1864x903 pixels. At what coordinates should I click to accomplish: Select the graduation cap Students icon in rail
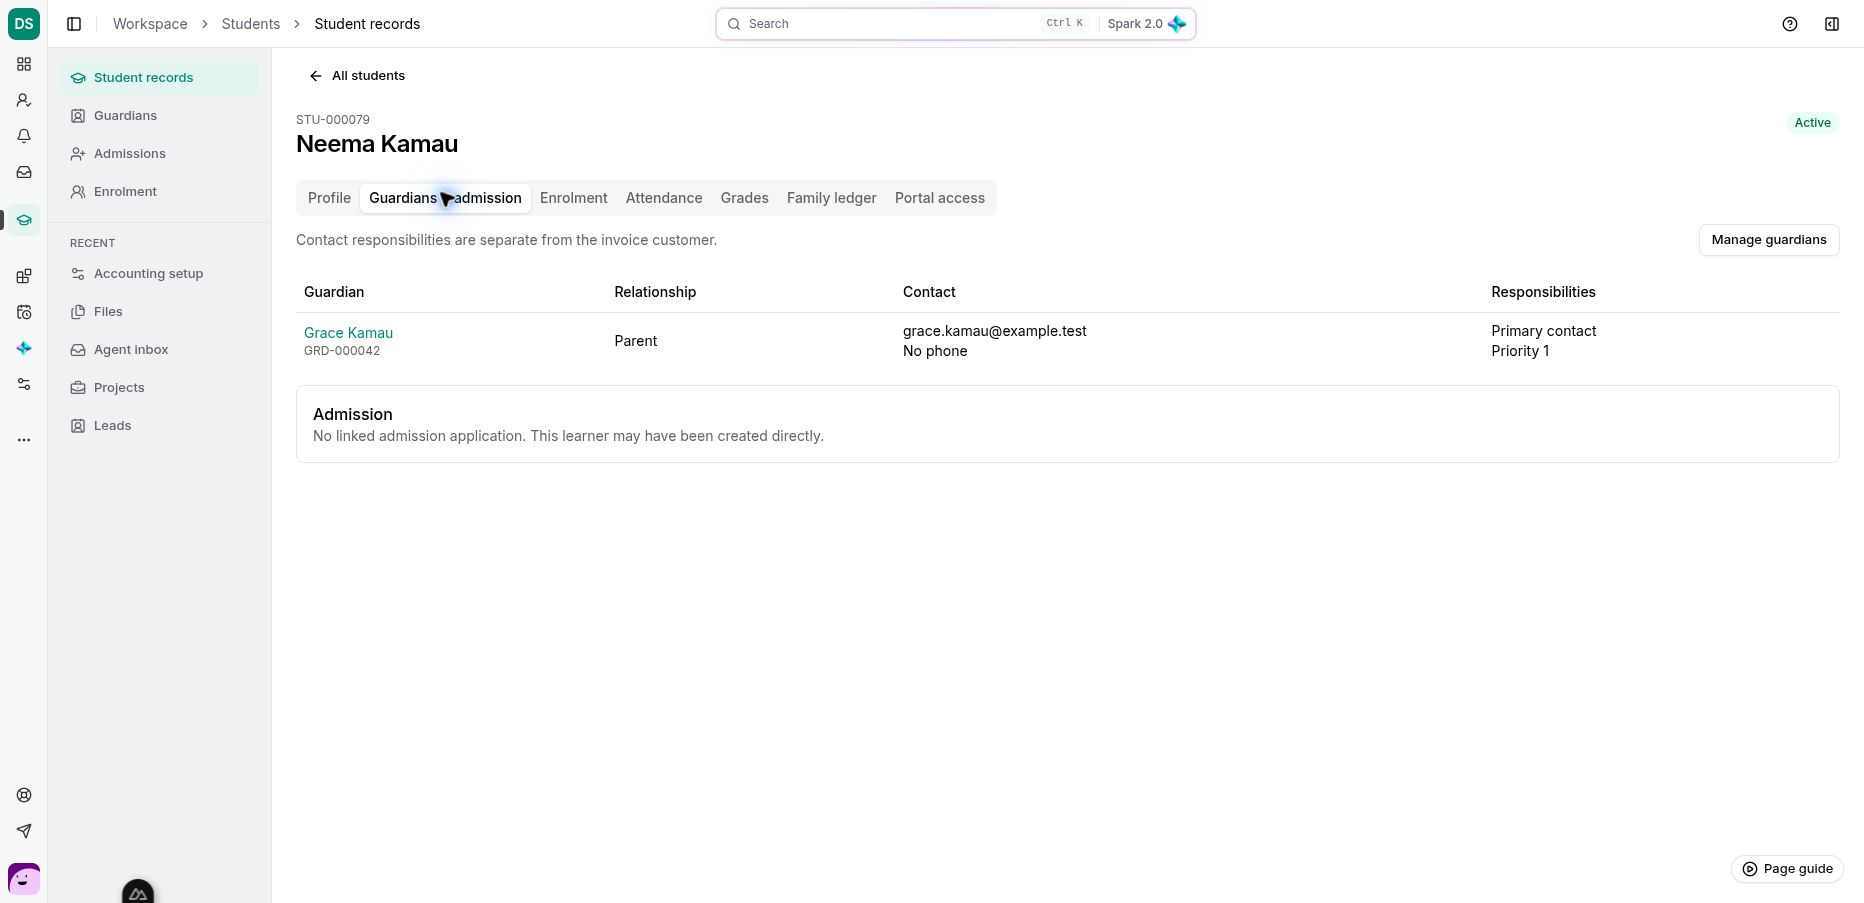24,220
